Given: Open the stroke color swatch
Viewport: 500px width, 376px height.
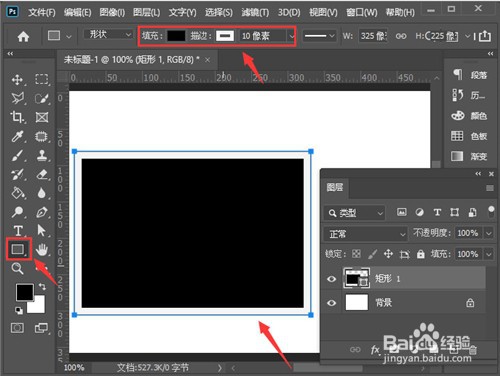Looking at the screenshot, I should point(225,35).
